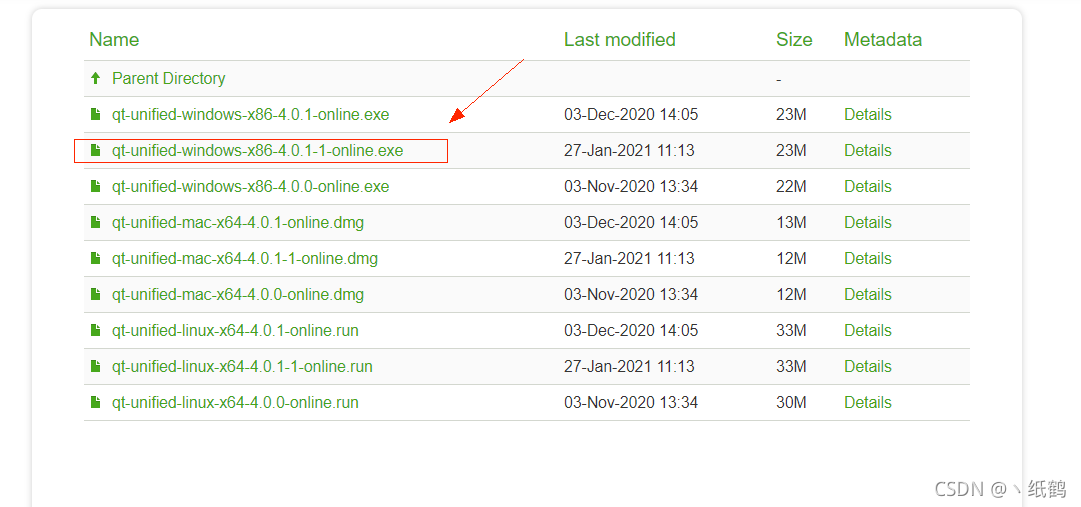Click 33M size of linux-x64-4.0.1-online.run
Image resolution: width=1081 pixels, height=507 pixels.
(791, 330)
